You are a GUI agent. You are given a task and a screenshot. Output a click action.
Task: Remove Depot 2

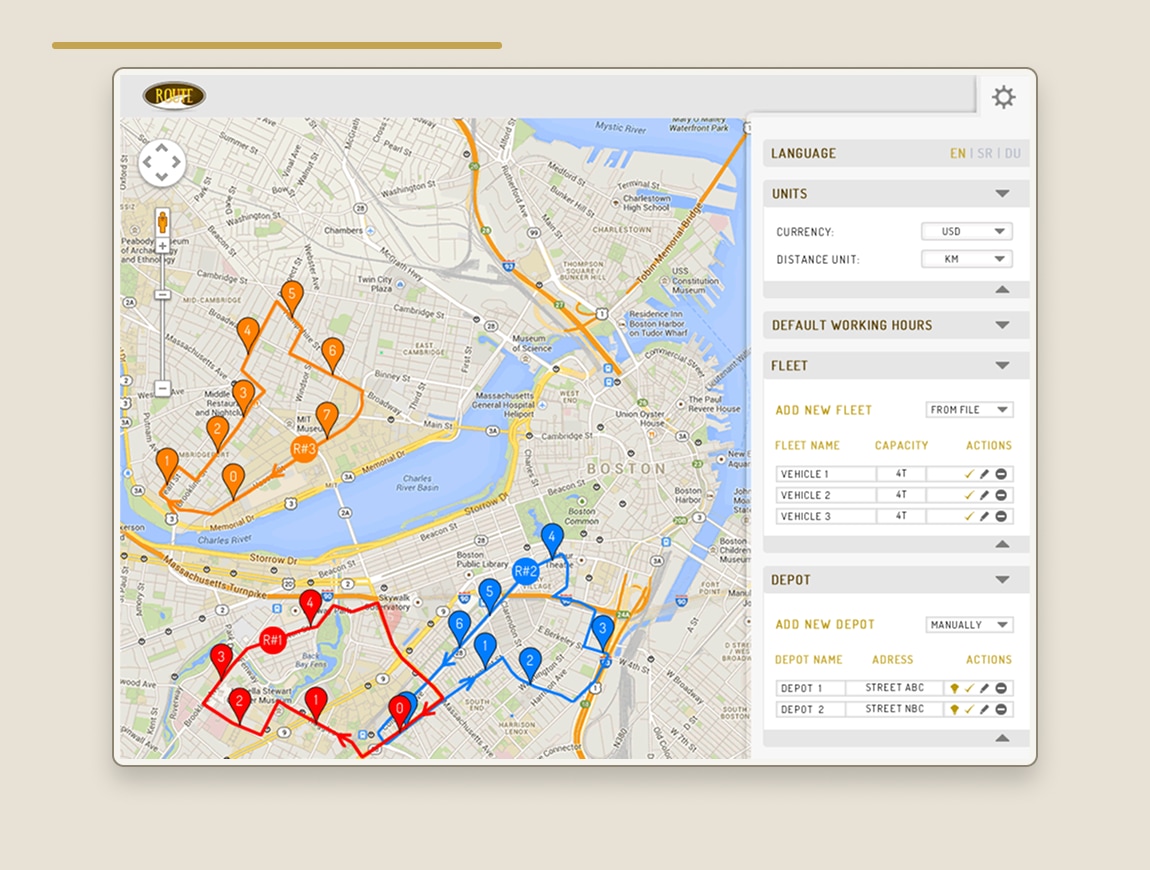pyautogui.click(x=1000, y=709)
